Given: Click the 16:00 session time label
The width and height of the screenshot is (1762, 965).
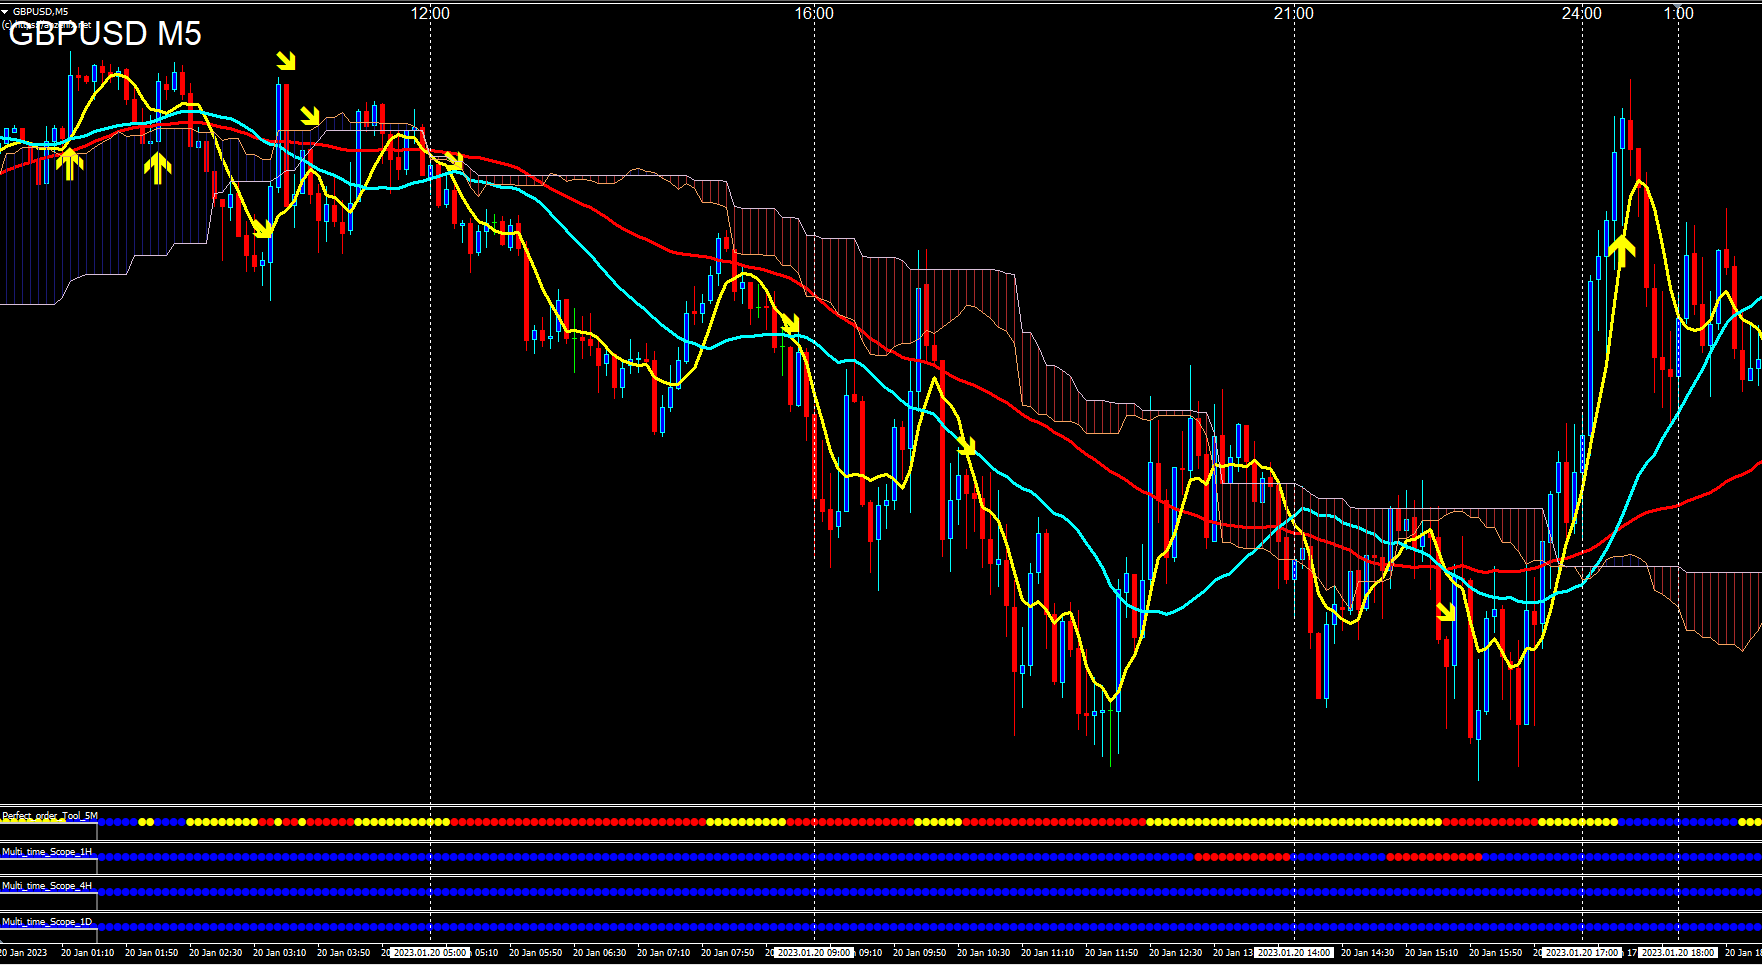Looking at the screenshot, I should pyautogui.click(x=814, y=13).
